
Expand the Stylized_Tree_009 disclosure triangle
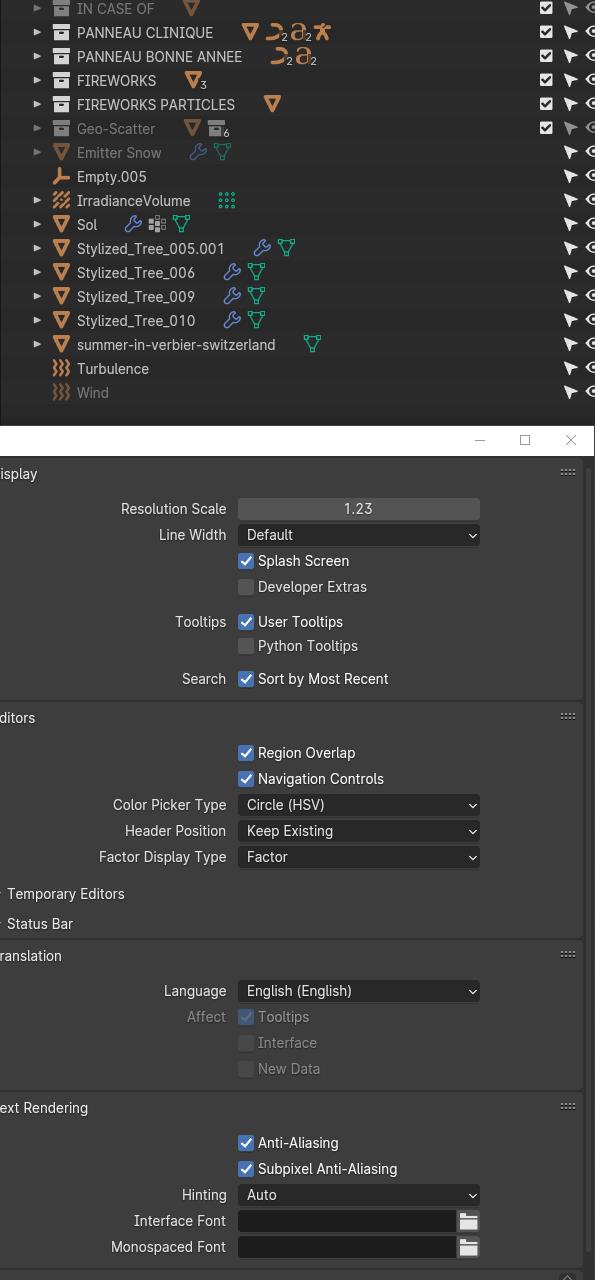click(37, 296)
